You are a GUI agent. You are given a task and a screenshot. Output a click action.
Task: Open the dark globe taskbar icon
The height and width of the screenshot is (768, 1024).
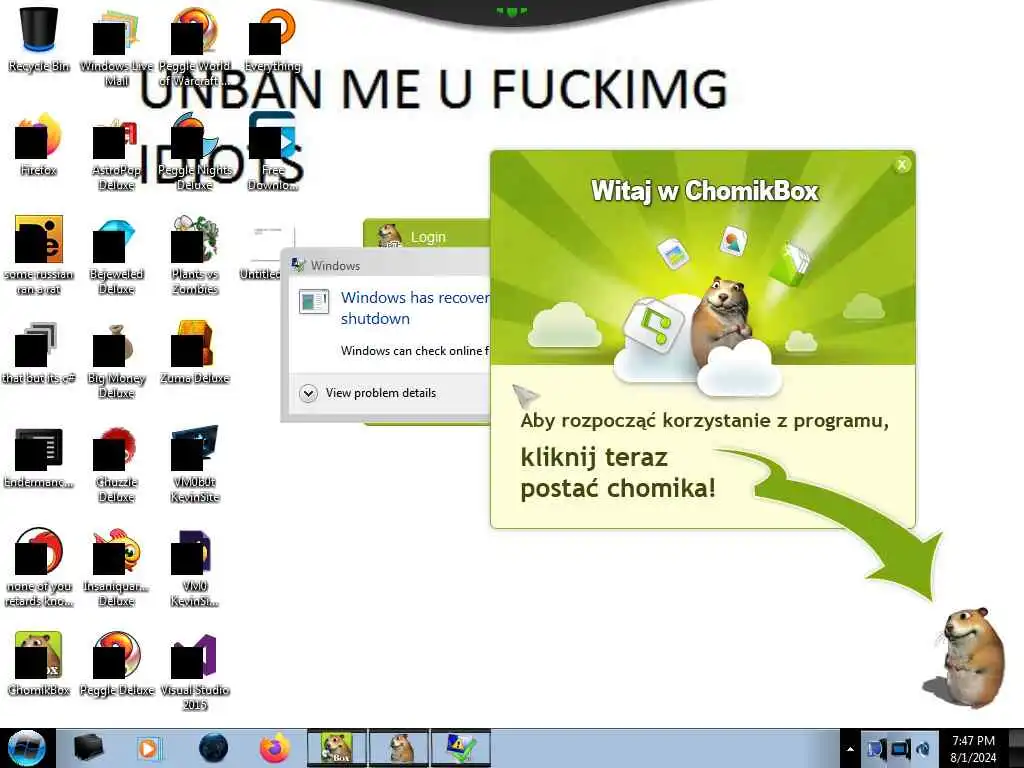click(x=213, y=748)
